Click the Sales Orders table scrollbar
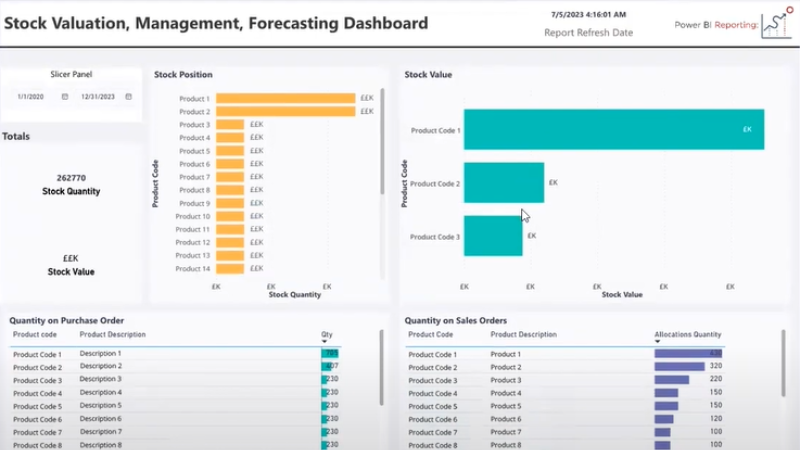 pos(783,363)
